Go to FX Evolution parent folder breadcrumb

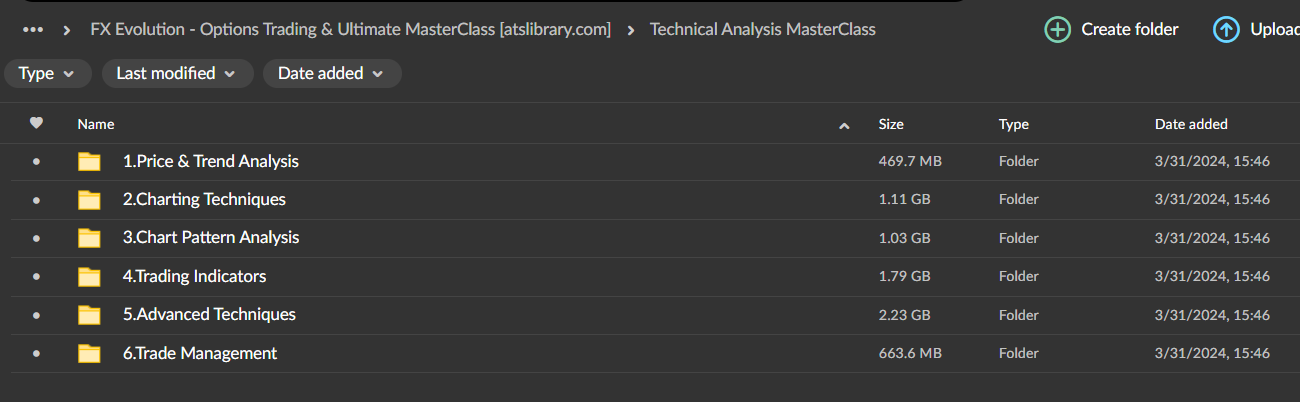pyautogui.click(x=350, y=30)
